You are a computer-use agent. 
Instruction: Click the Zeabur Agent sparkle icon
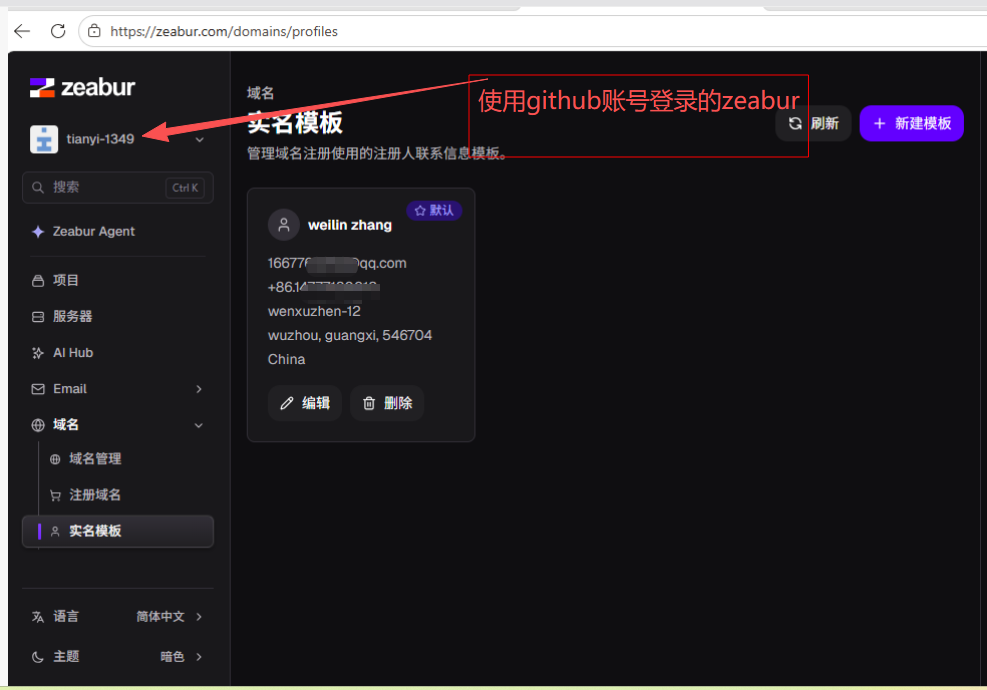click(x=38, y=232)
